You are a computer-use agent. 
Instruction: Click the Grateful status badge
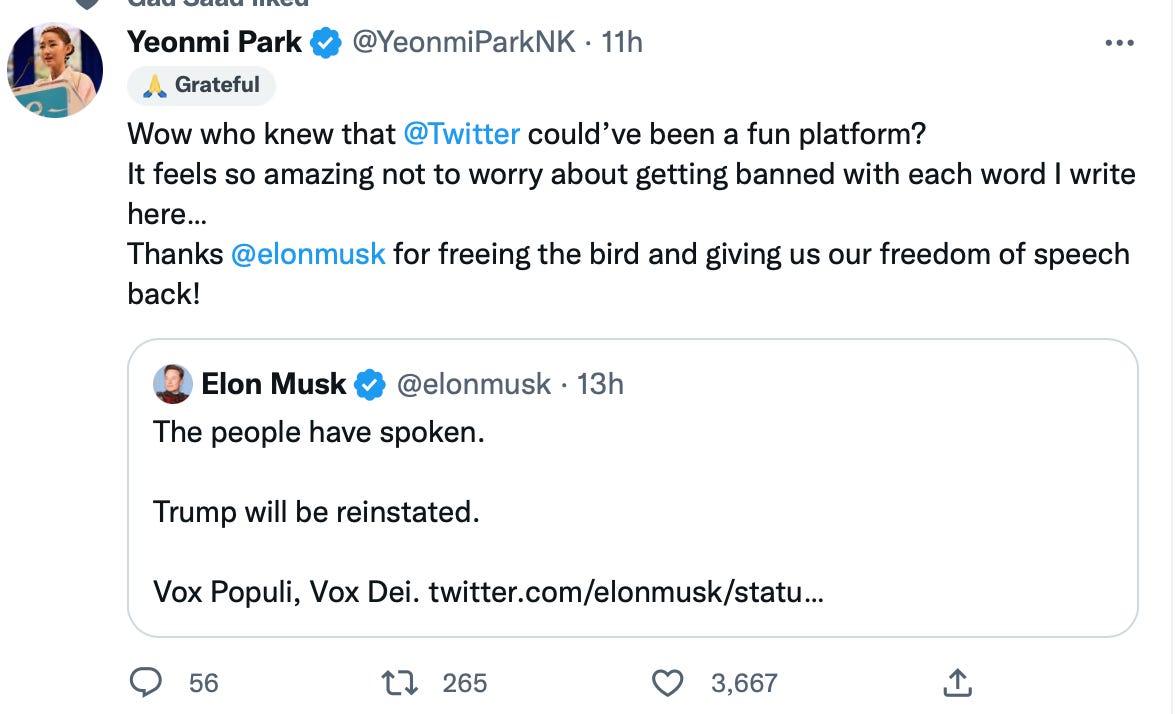pyautogui.click(x=201, y=86)
